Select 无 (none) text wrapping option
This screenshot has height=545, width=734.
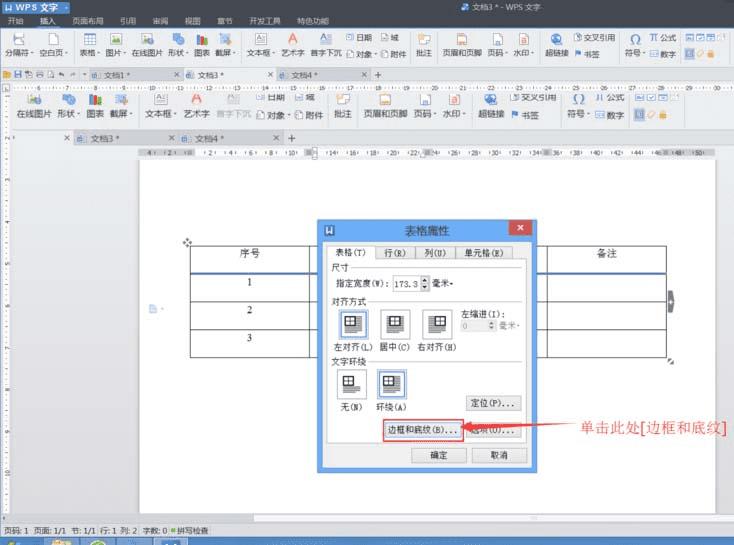350,384
